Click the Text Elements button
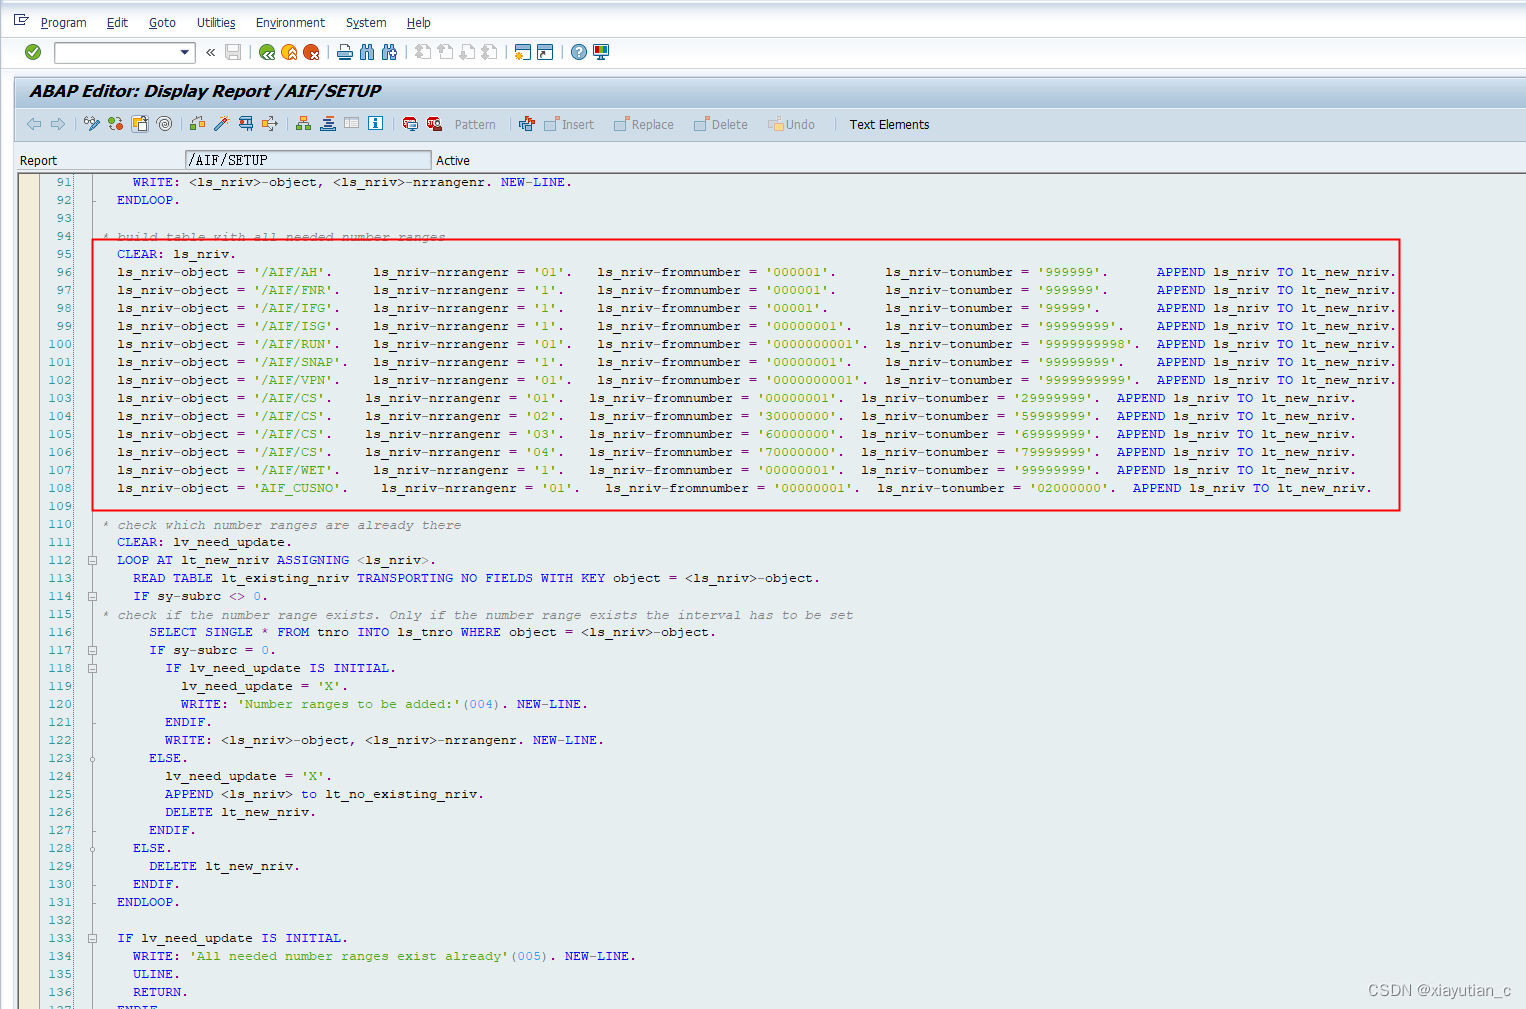The image size is (1526, 1009). [888, 124]
